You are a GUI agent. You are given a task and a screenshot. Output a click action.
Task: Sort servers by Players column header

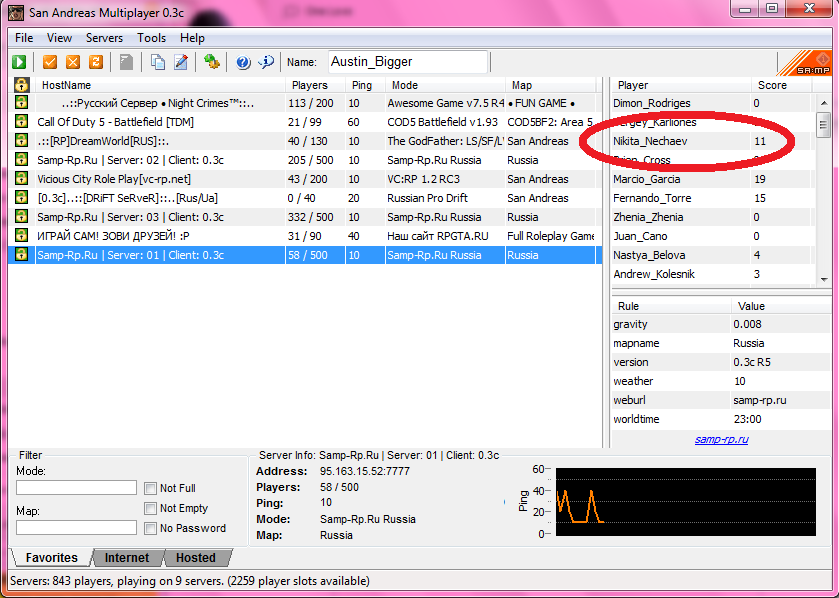tap(315, 85)
